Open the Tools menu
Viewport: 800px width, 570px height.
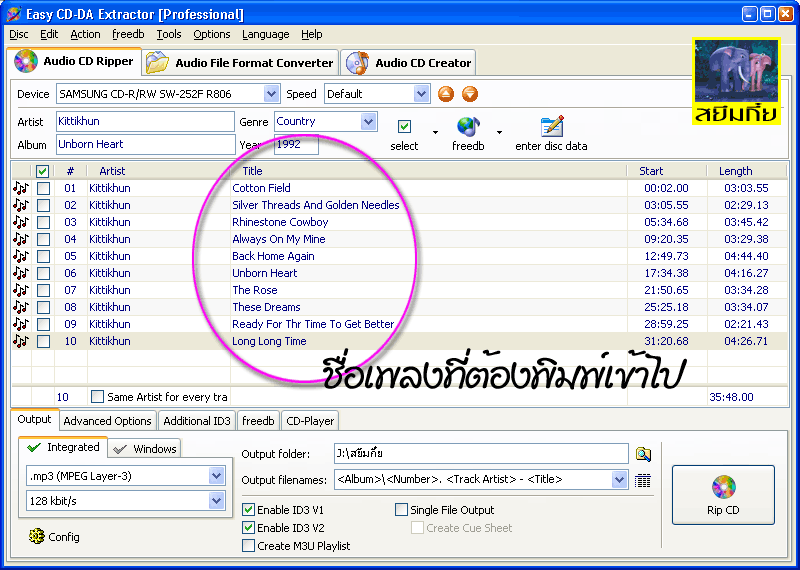pyautogui.click(x=169, y=34)
